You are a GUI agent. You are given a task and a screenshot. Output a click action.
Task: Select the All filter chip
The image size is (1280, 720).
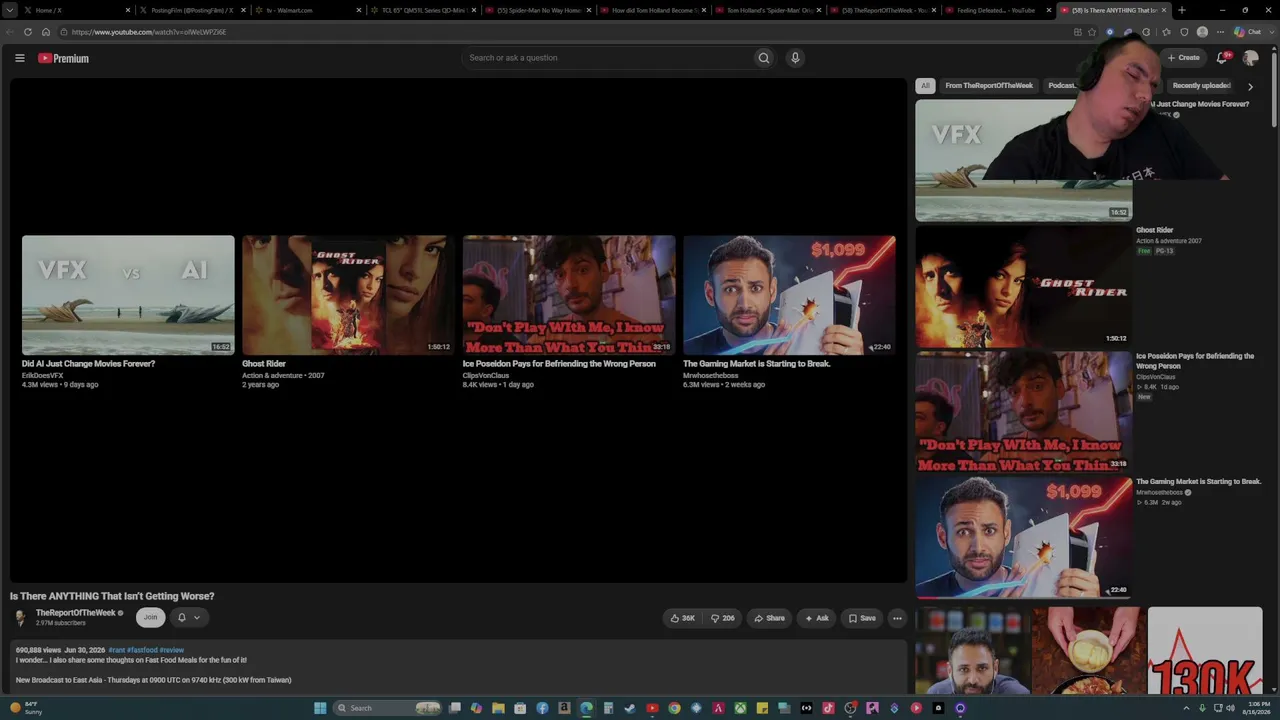(x=925, y=86)
